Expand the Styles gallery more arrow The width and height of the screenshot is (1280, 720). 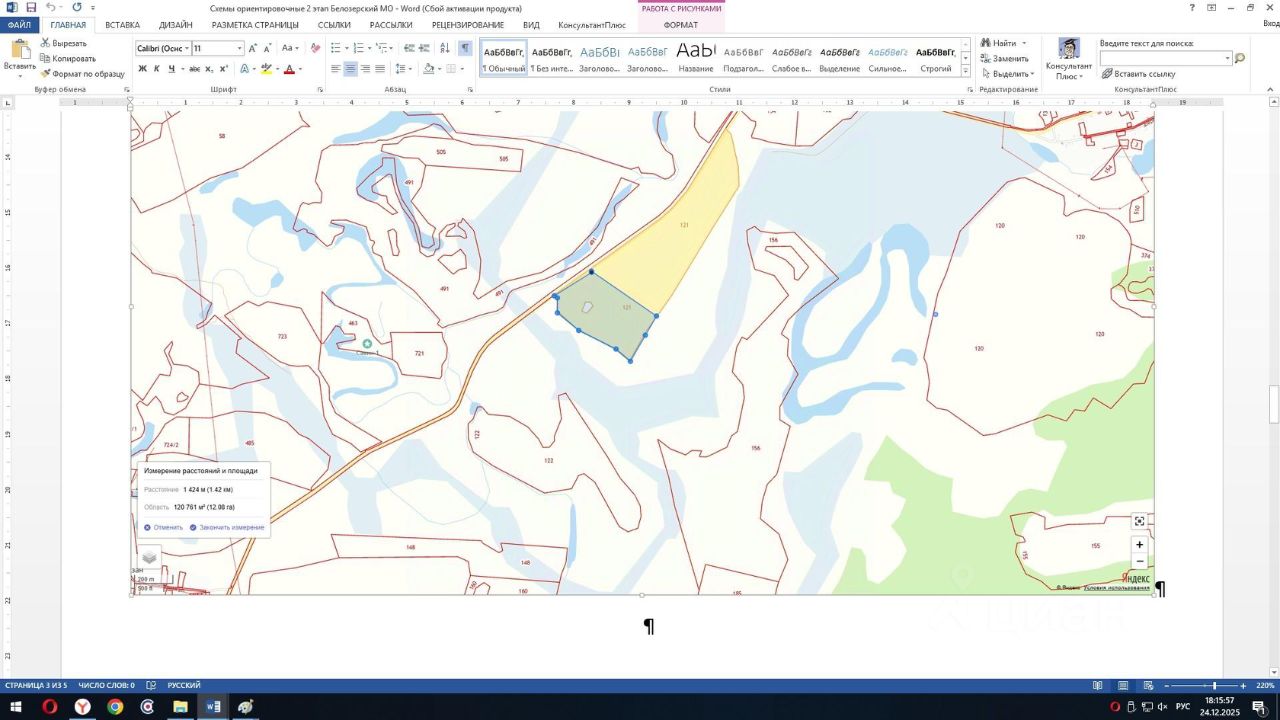[x=965, y=72]
